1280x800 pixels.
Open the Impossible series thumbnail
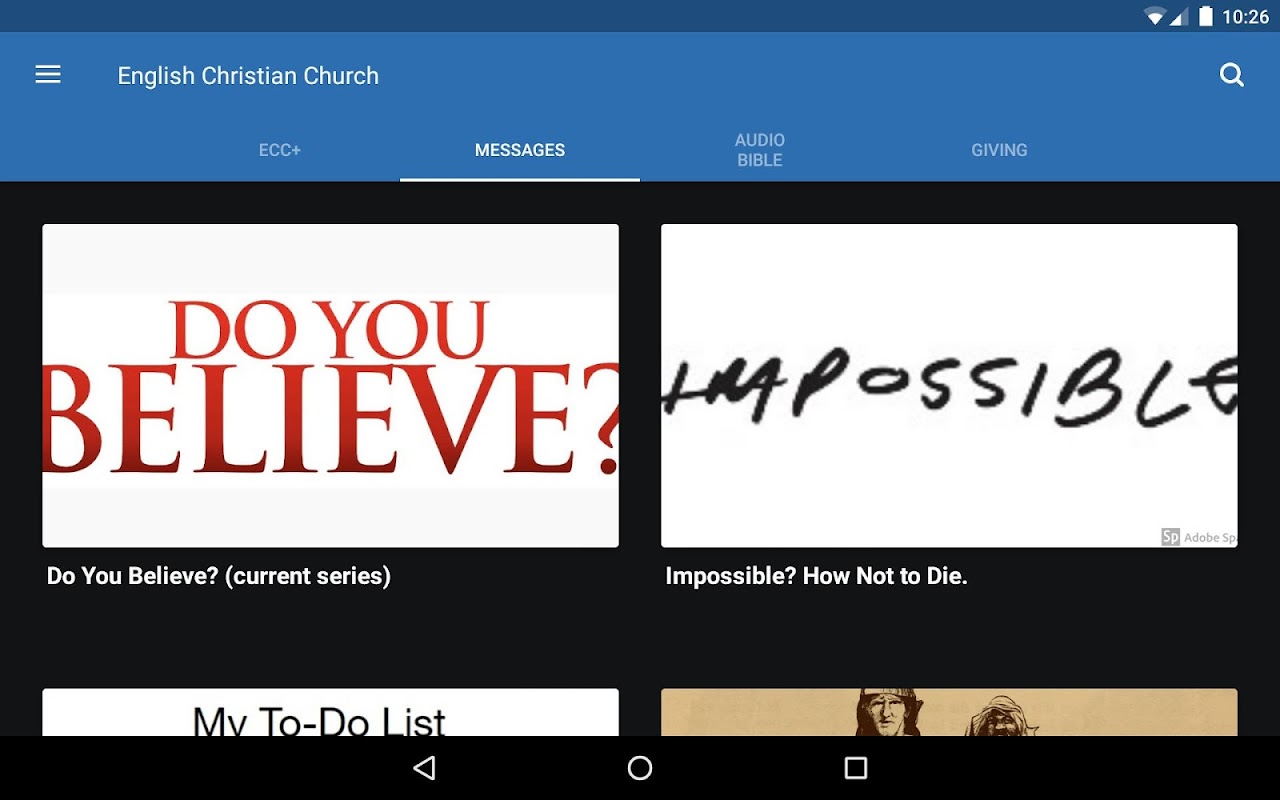coord(949,385)
